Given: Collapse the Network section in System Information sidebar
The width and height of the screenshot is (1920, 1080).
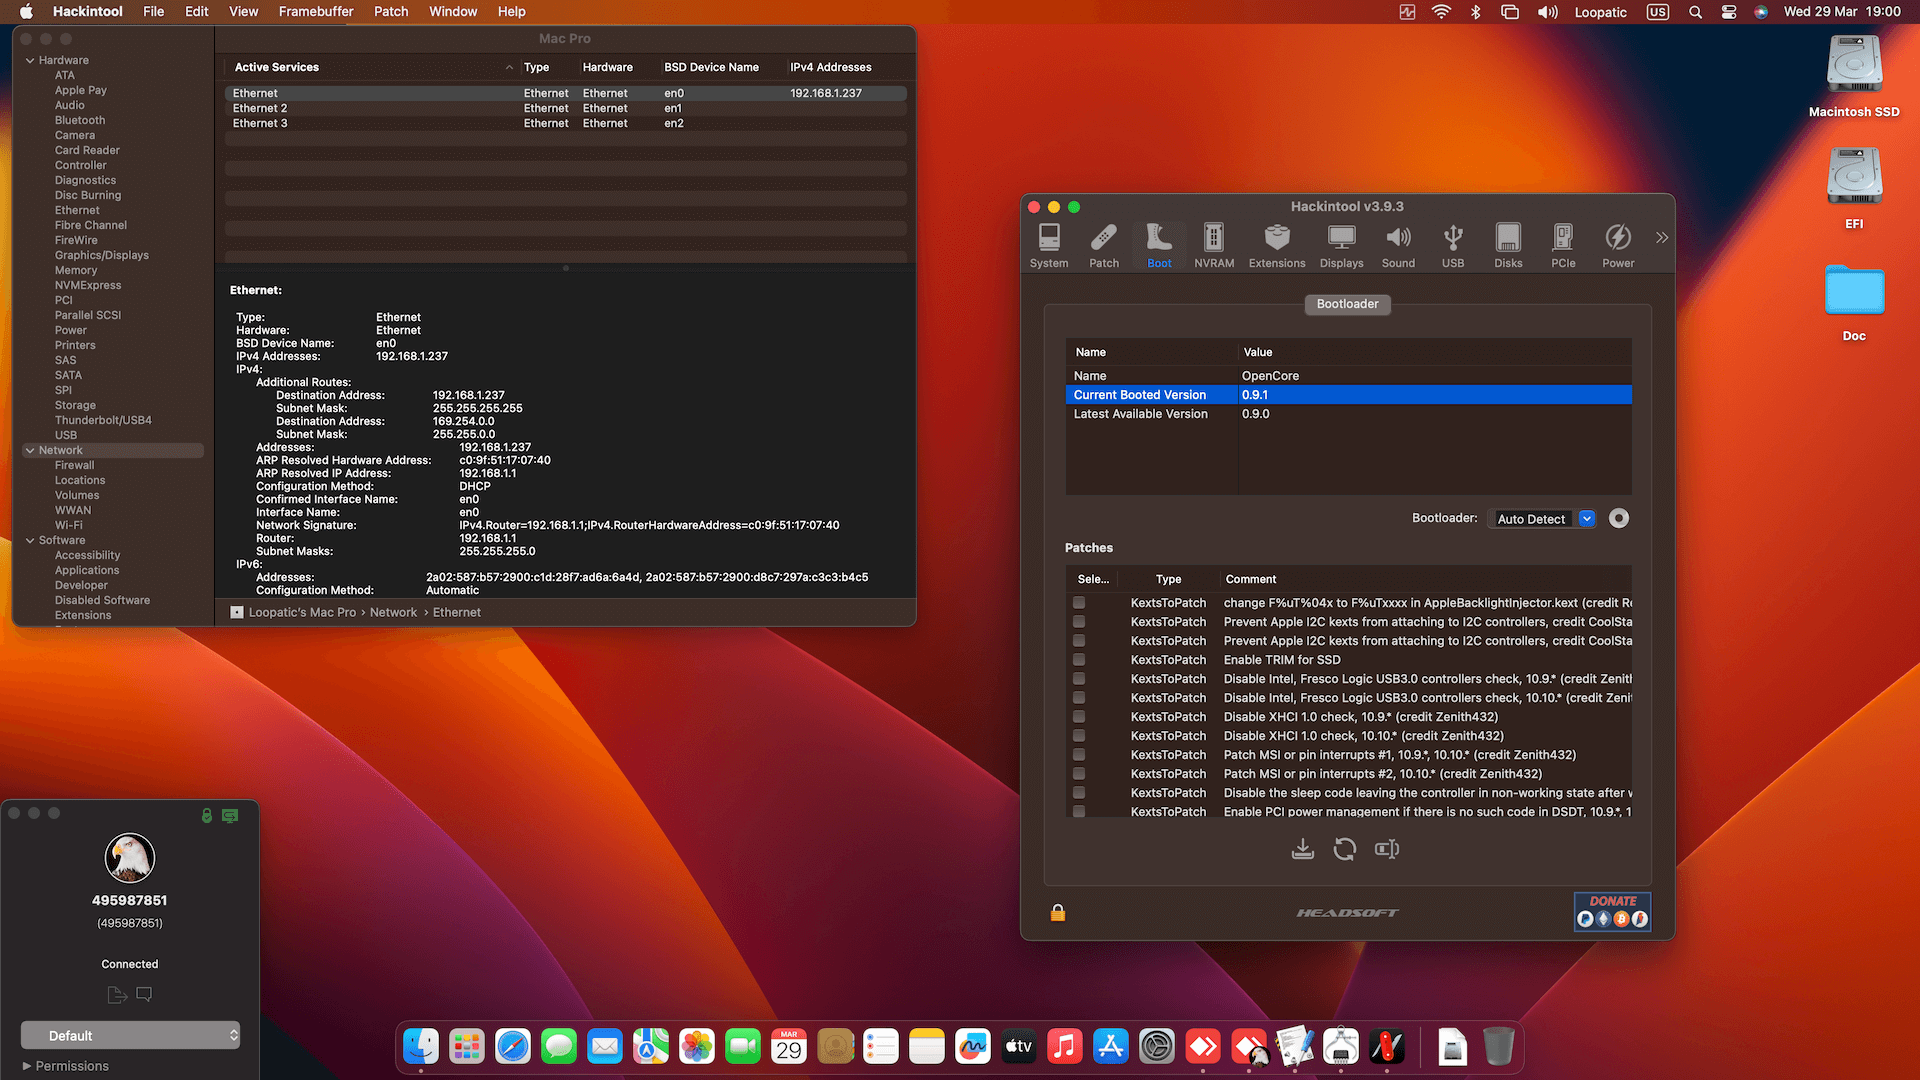Looking at the screenshot, I should pos(31,450).
